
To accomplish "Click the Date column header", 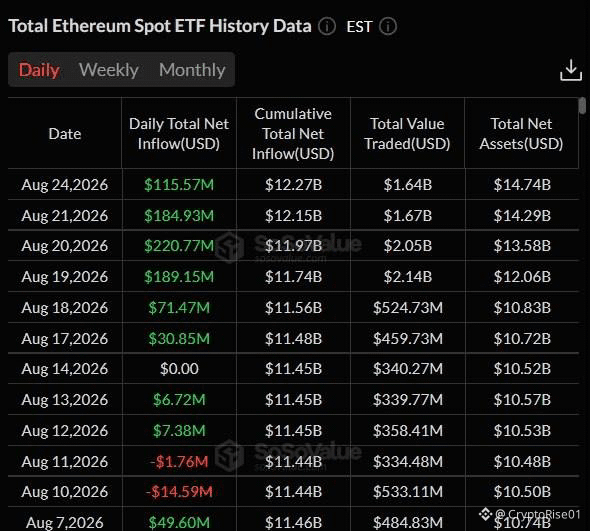I will 65,134.
